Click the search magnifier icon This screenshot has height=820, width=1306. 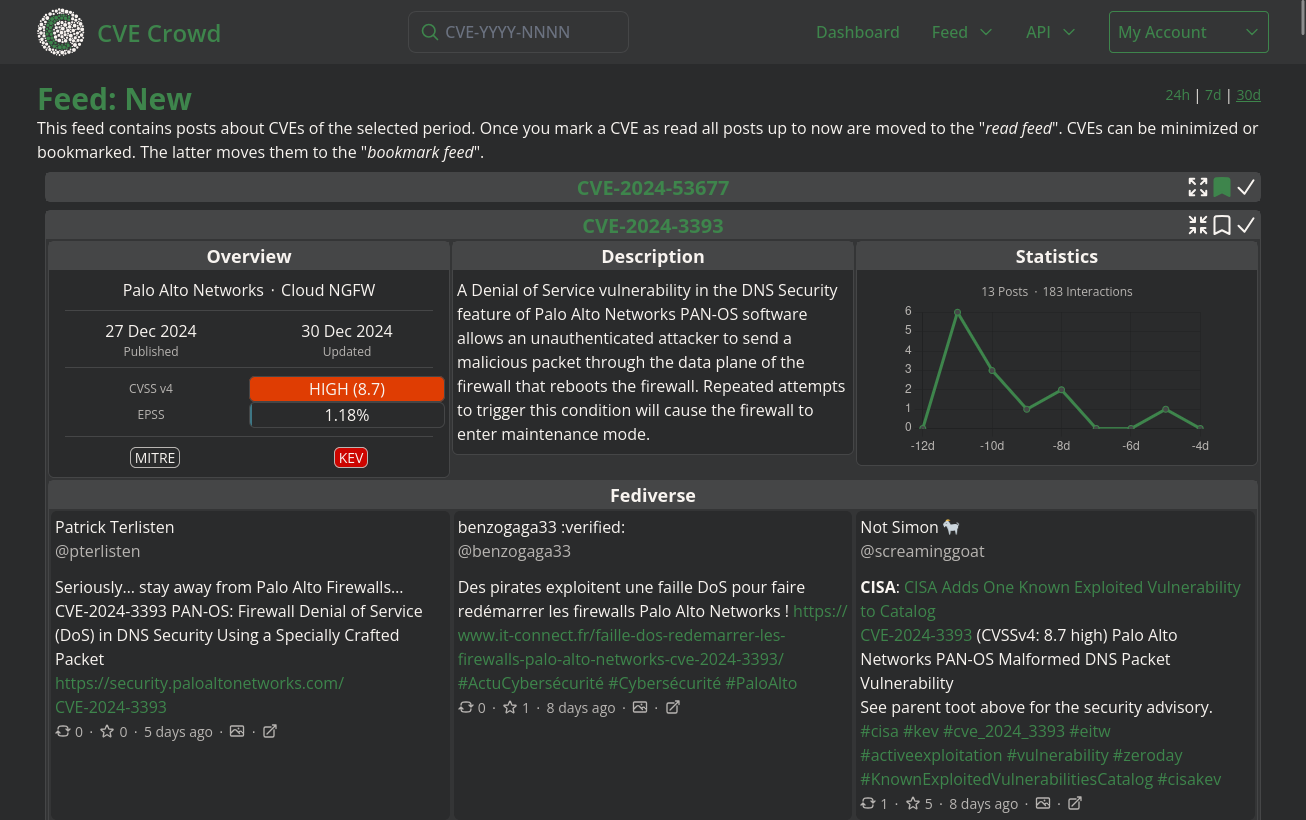coord(430,32)
